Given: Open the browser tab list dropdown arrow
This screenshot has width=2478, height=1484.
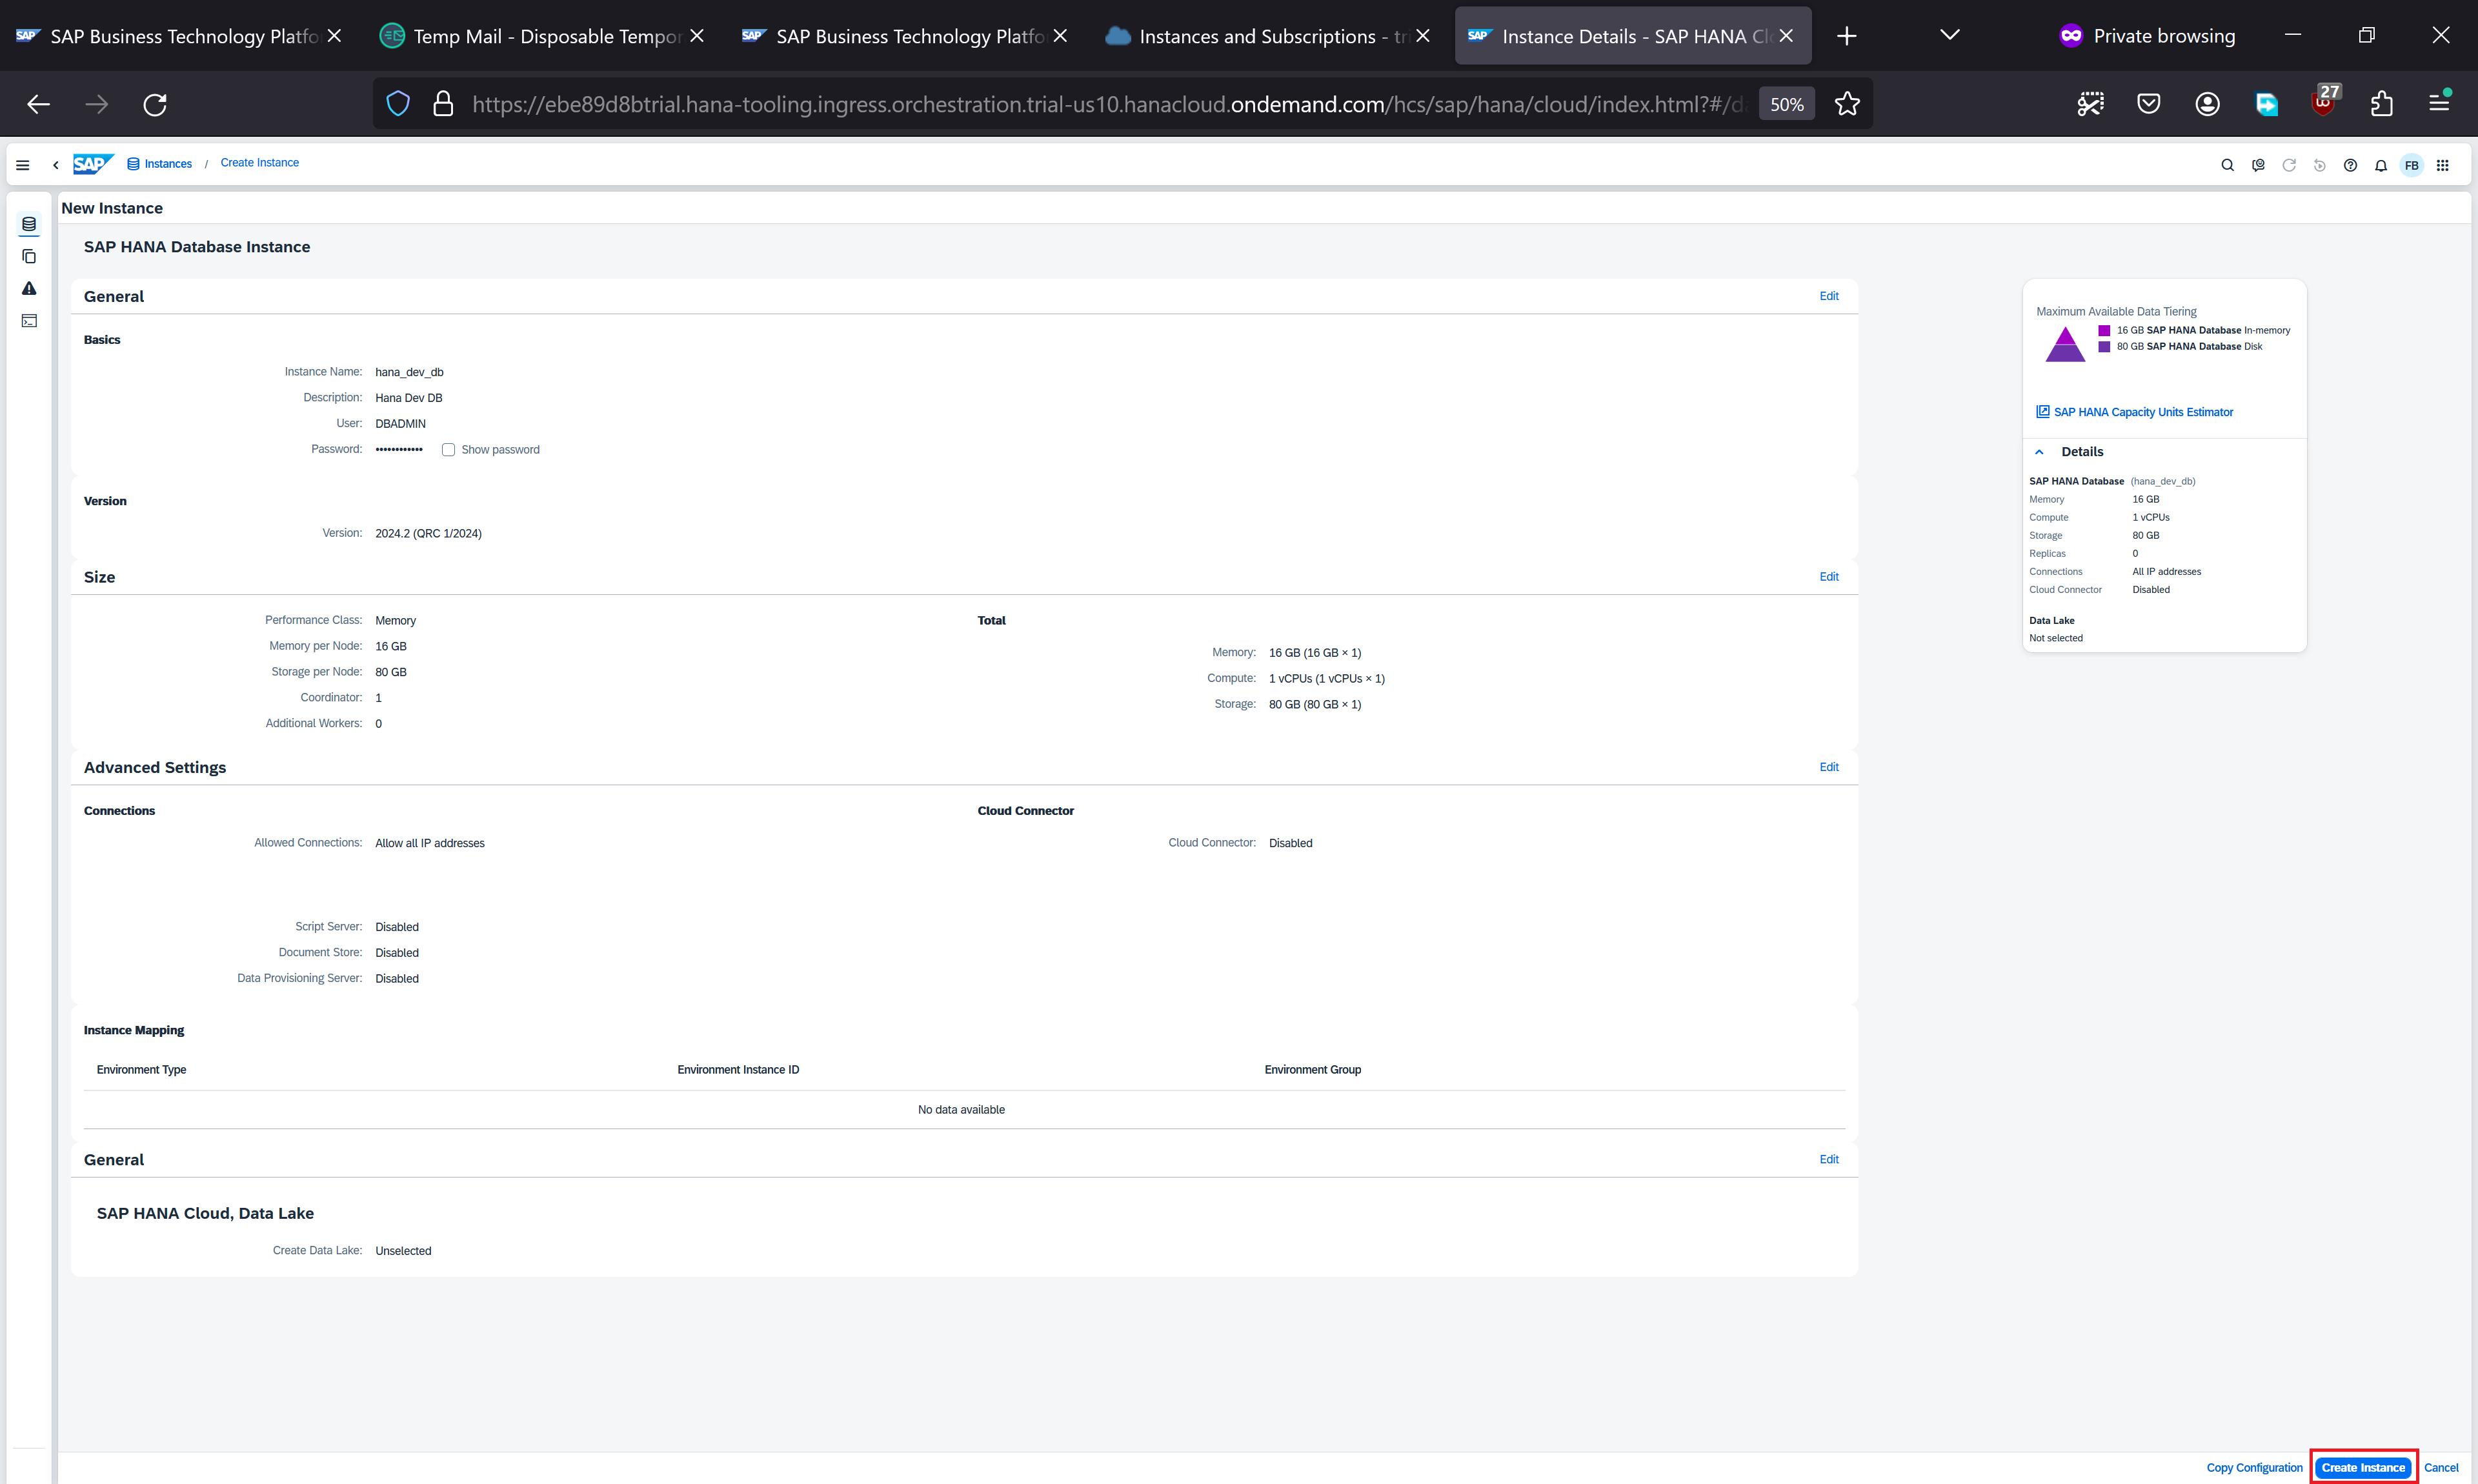Looking at the screenshot, I should (1949, 35).
